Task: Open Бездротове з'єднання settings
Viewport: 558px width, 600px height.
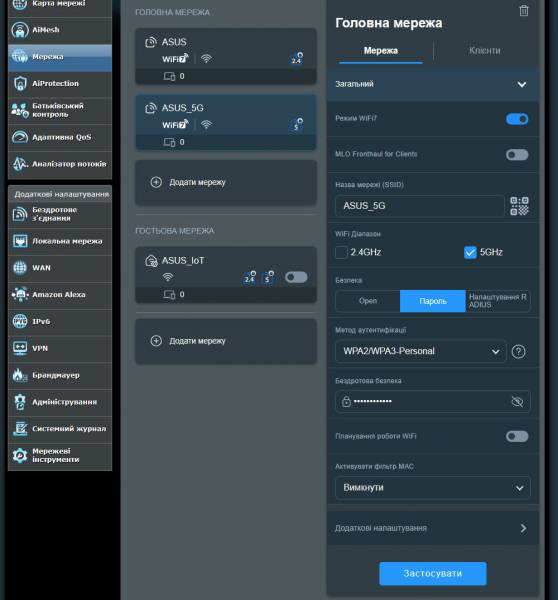Action: click(x=60, y=214)
